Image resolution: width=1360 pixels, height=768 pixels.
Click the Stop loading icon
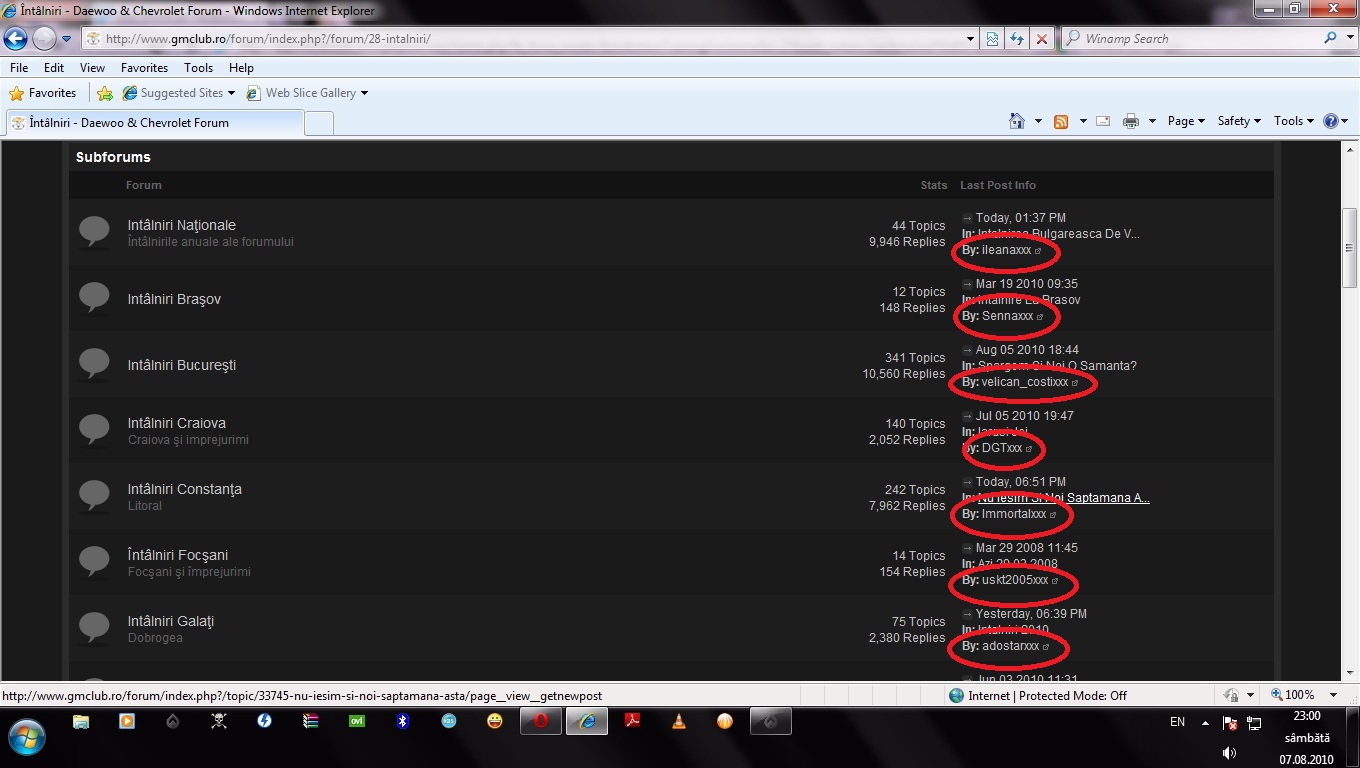click(1042, 39)
